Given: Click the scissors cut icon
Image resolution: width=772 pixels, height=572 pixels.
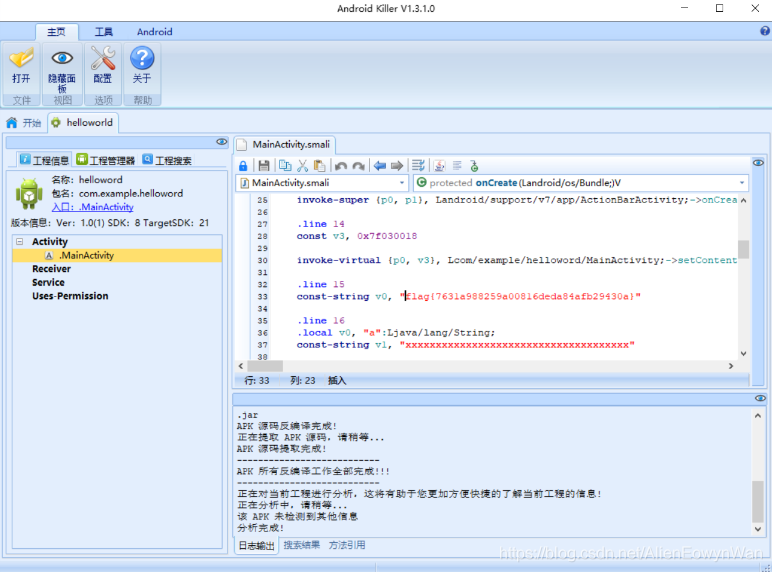Looking at the screenshot, I should (302, 166).
